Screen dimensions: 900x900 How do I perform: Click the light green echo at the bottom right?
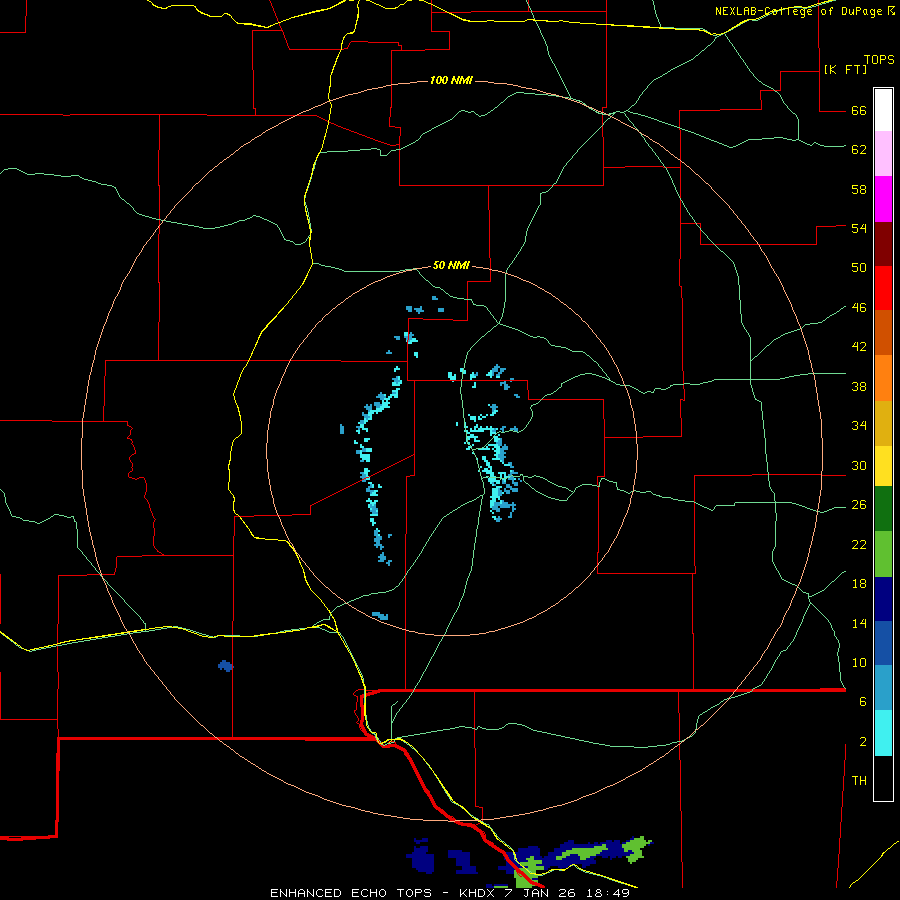pyautogui.click(x=635, y=848)
